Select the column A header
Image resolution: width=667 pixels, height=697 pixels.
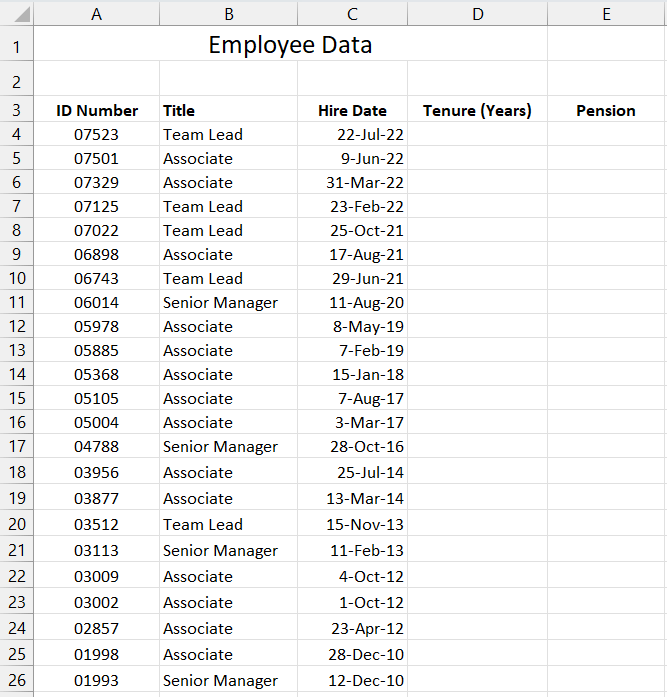(96, 14)
